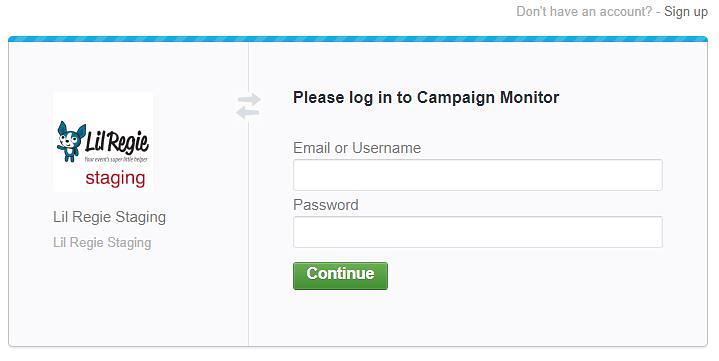Click the "Password" field label

coord(326,205)
